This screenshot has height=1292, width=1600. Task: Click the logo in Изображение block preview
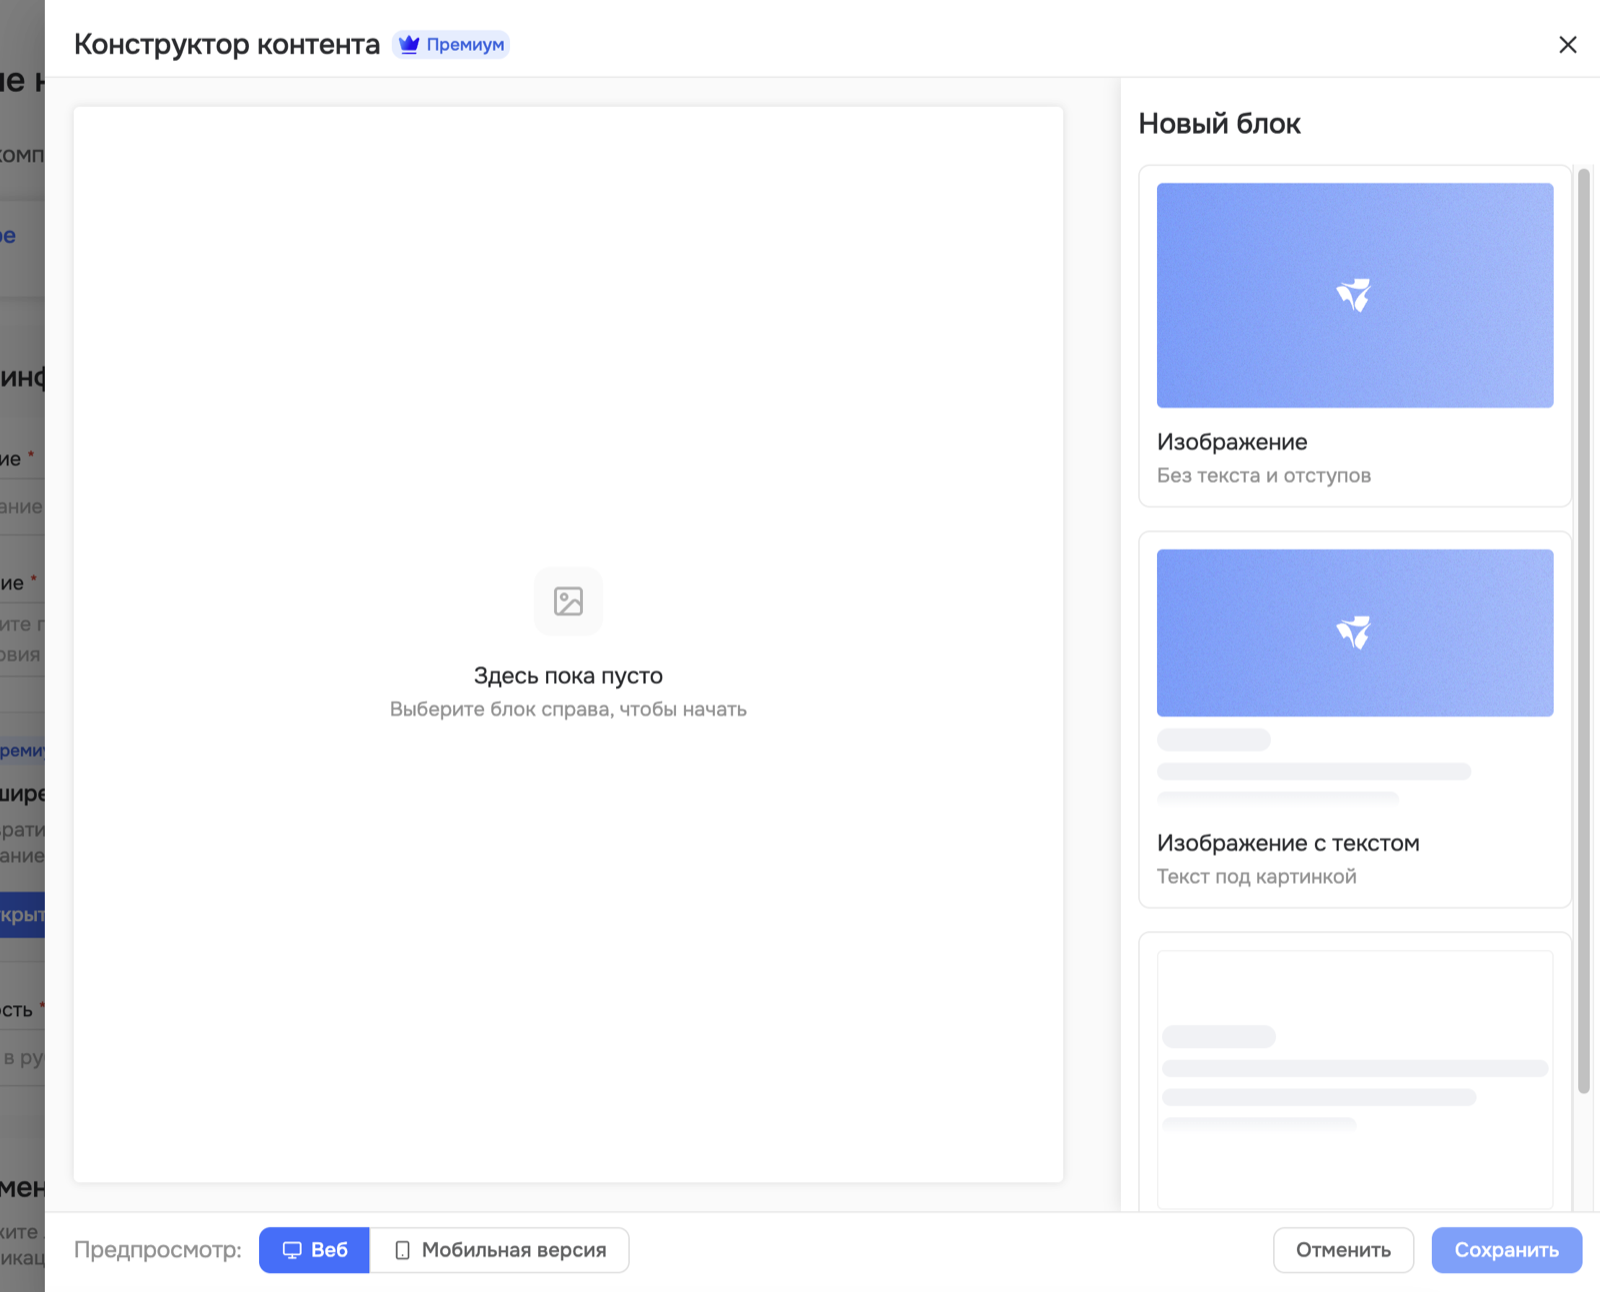tap(1354, 295)
